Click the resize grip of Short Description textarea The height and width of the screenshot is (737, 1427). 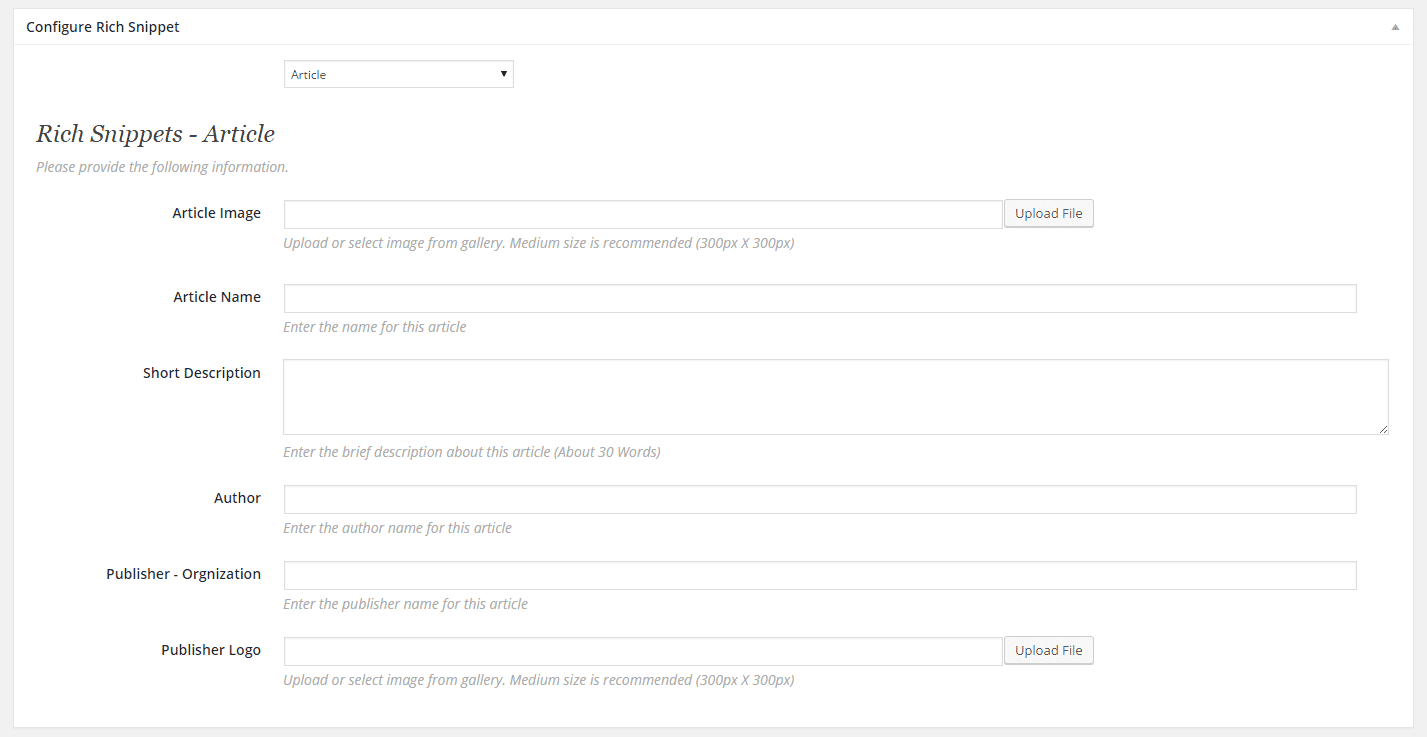click(1383, 429)
